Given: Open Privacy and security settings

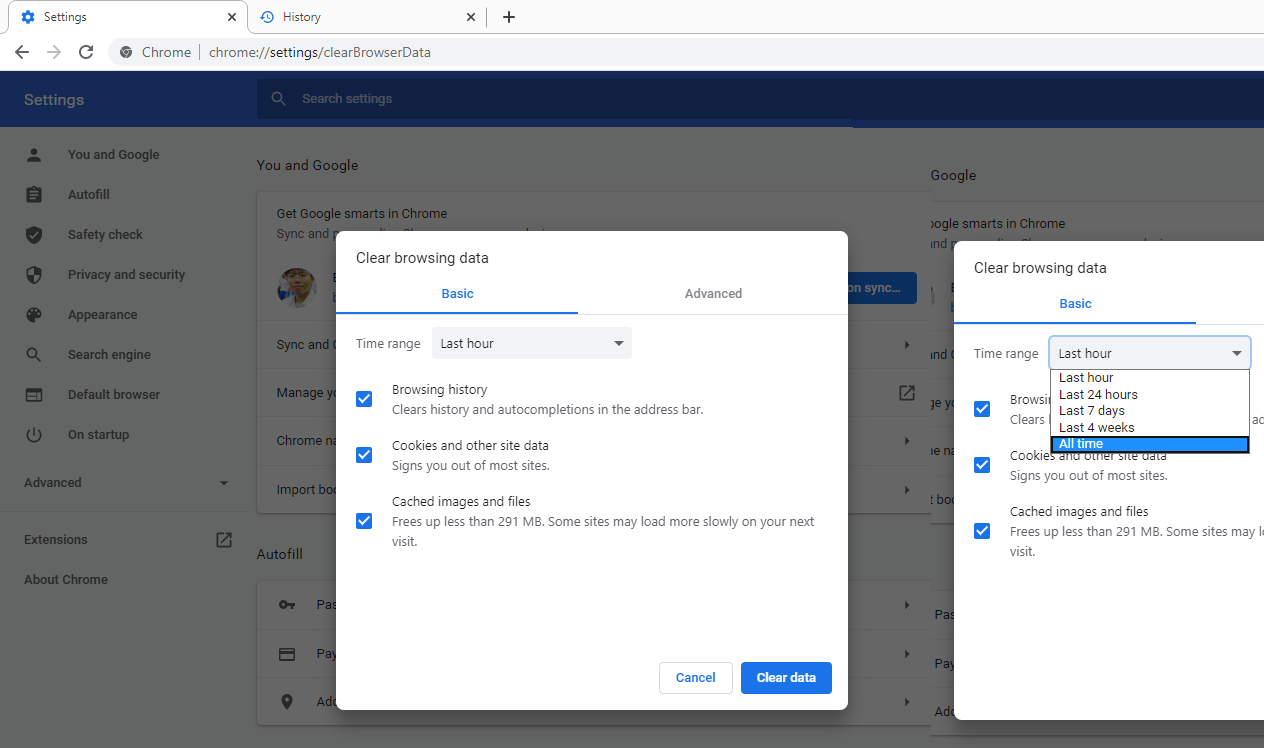Looking at the screenshot, I should point(126,275).
